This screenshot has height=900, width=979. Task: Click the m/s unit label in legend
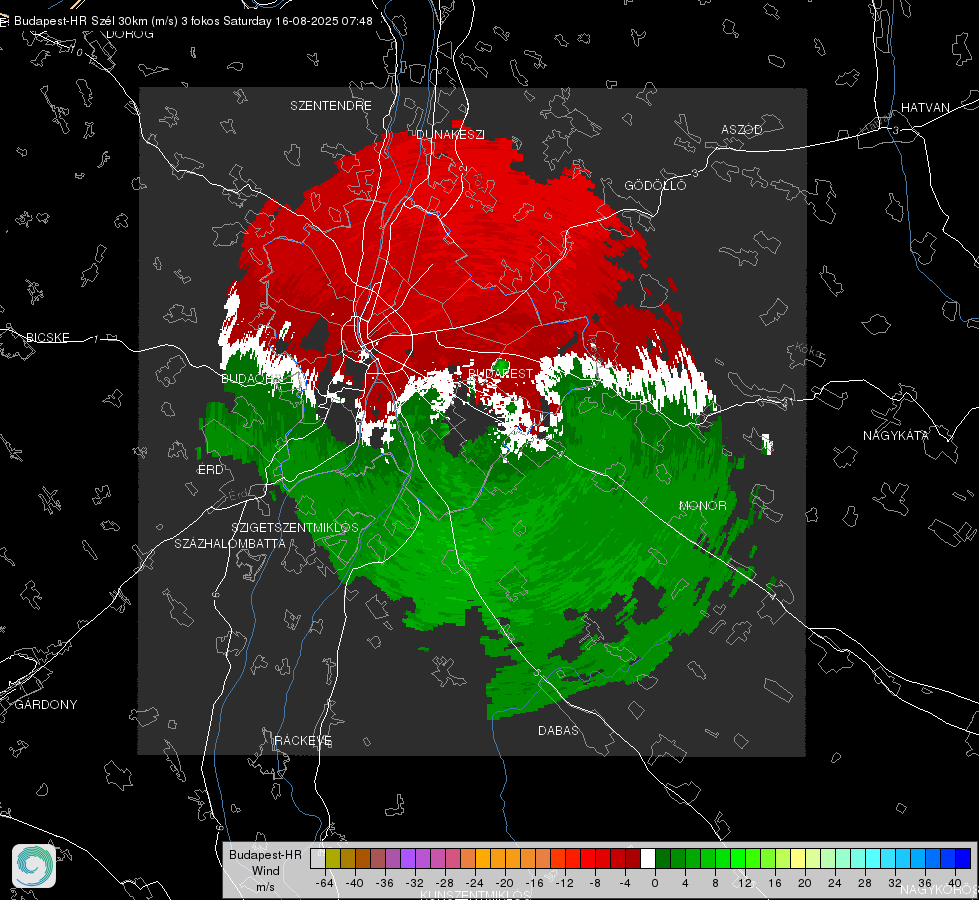[x=265, y=887]
